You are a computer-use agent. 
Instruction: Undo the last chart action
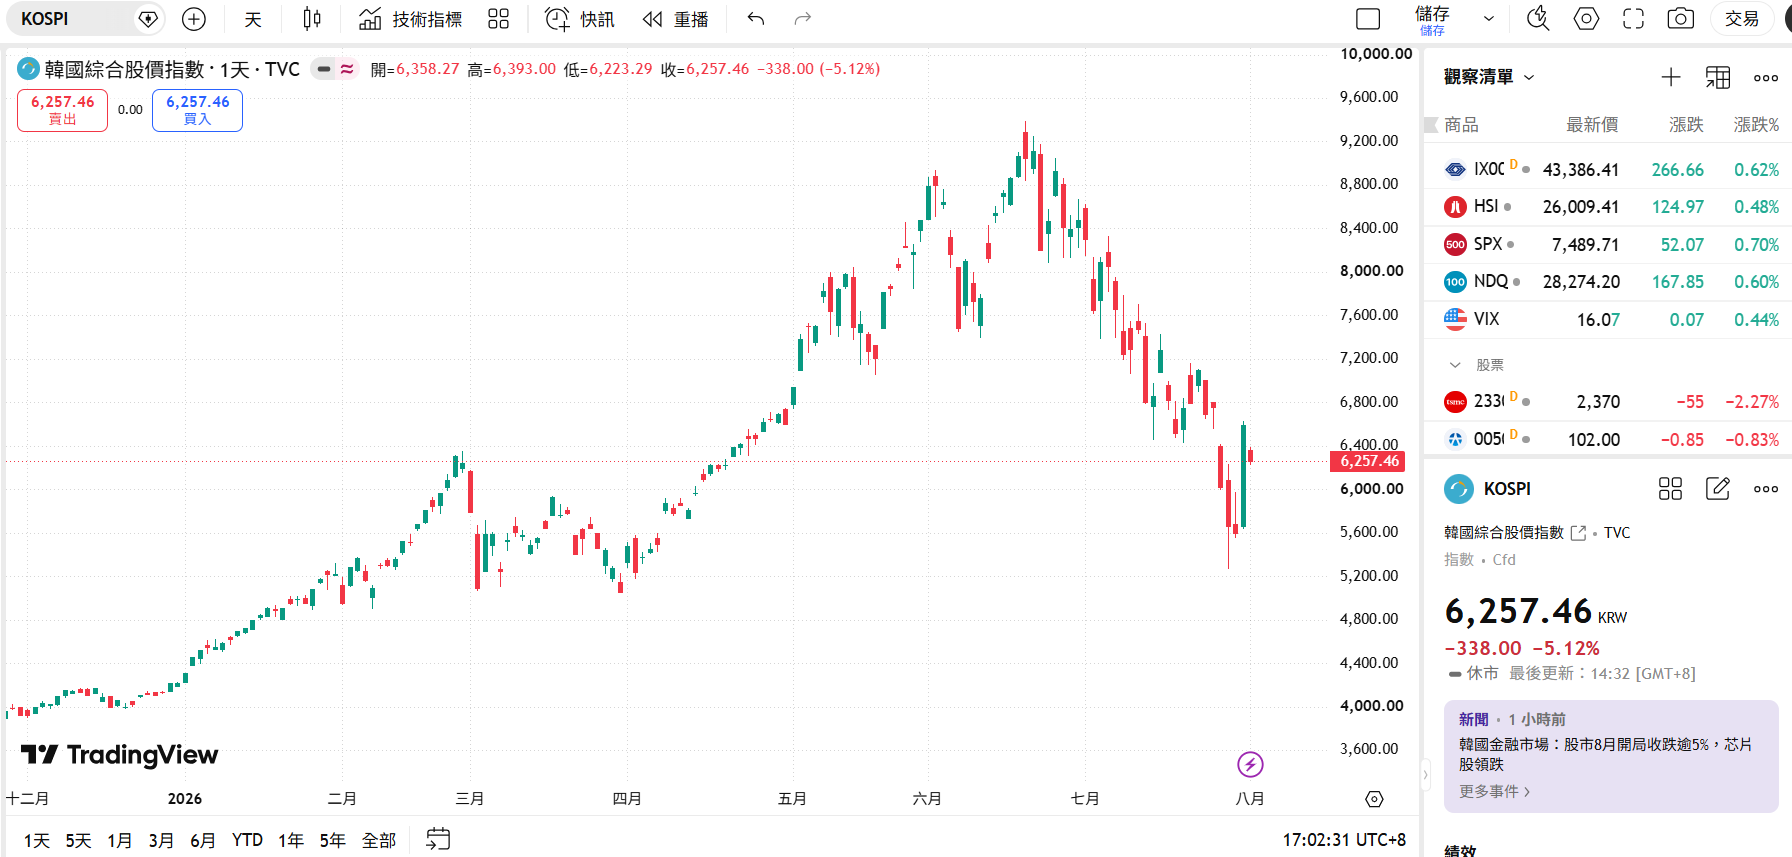[x=756, y=19]
